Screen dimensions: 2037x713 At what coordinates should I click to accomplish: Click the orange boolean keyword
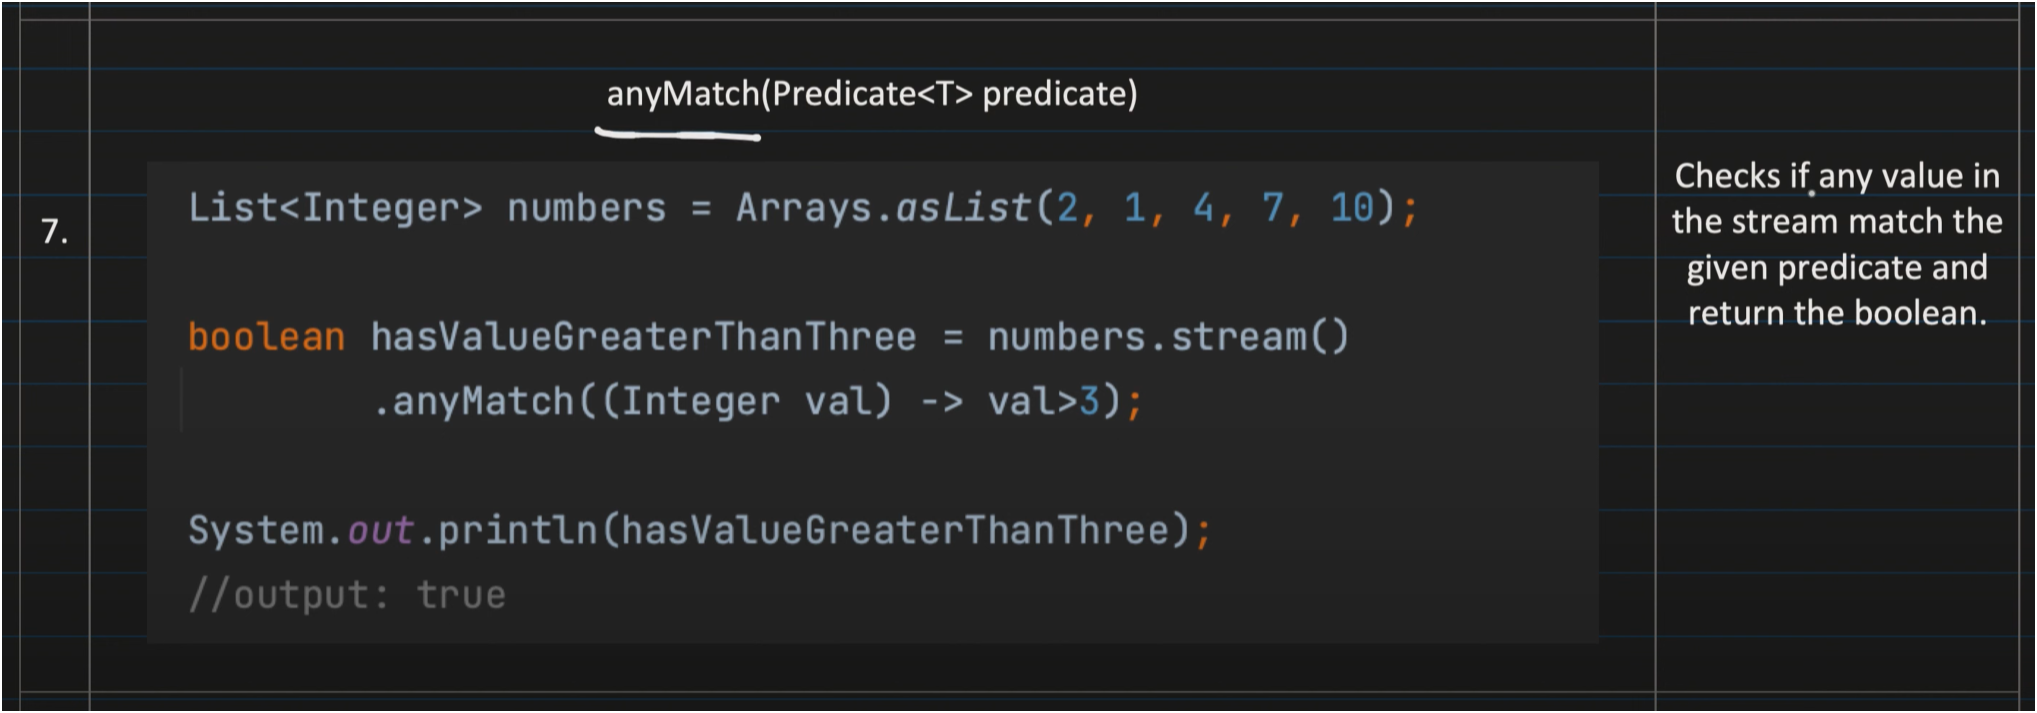point(266,337)
